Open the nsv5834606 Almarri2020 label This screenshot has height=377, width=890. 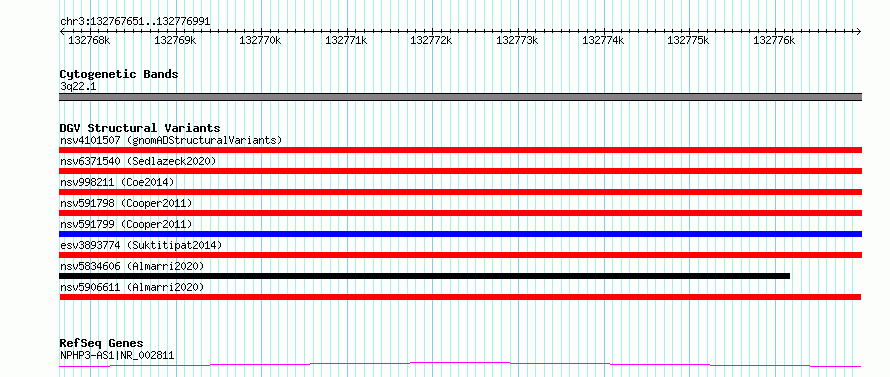pos(132,266)
